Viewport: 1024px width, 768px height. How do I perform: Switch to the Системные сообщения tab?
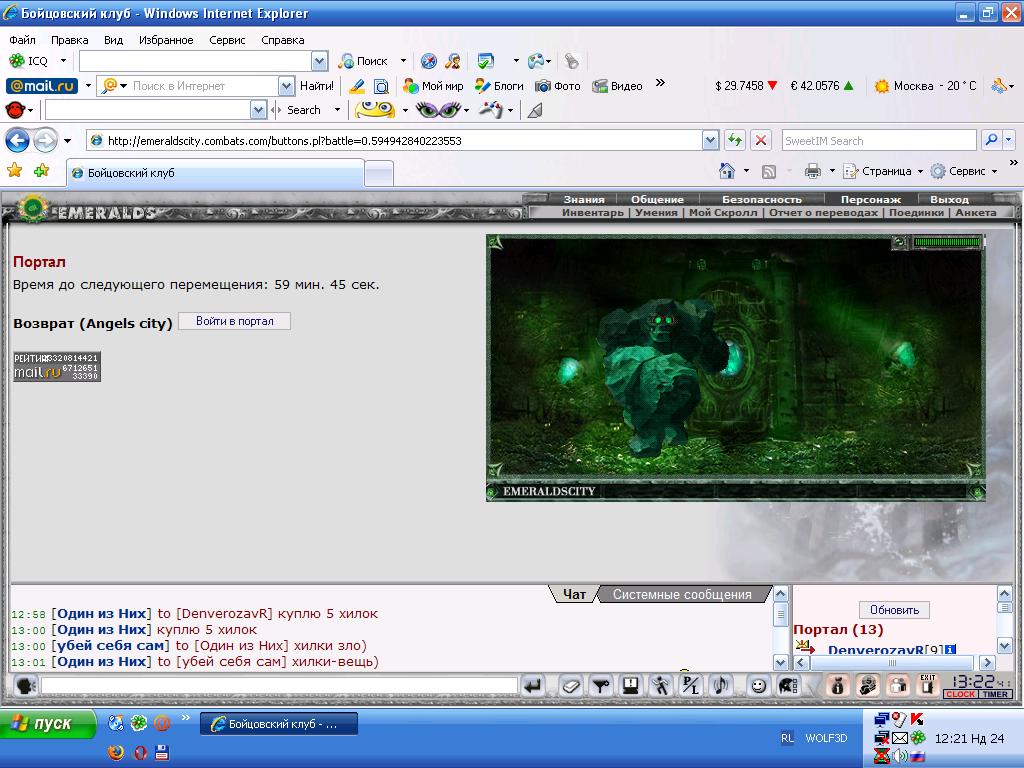tap(682, 594)
